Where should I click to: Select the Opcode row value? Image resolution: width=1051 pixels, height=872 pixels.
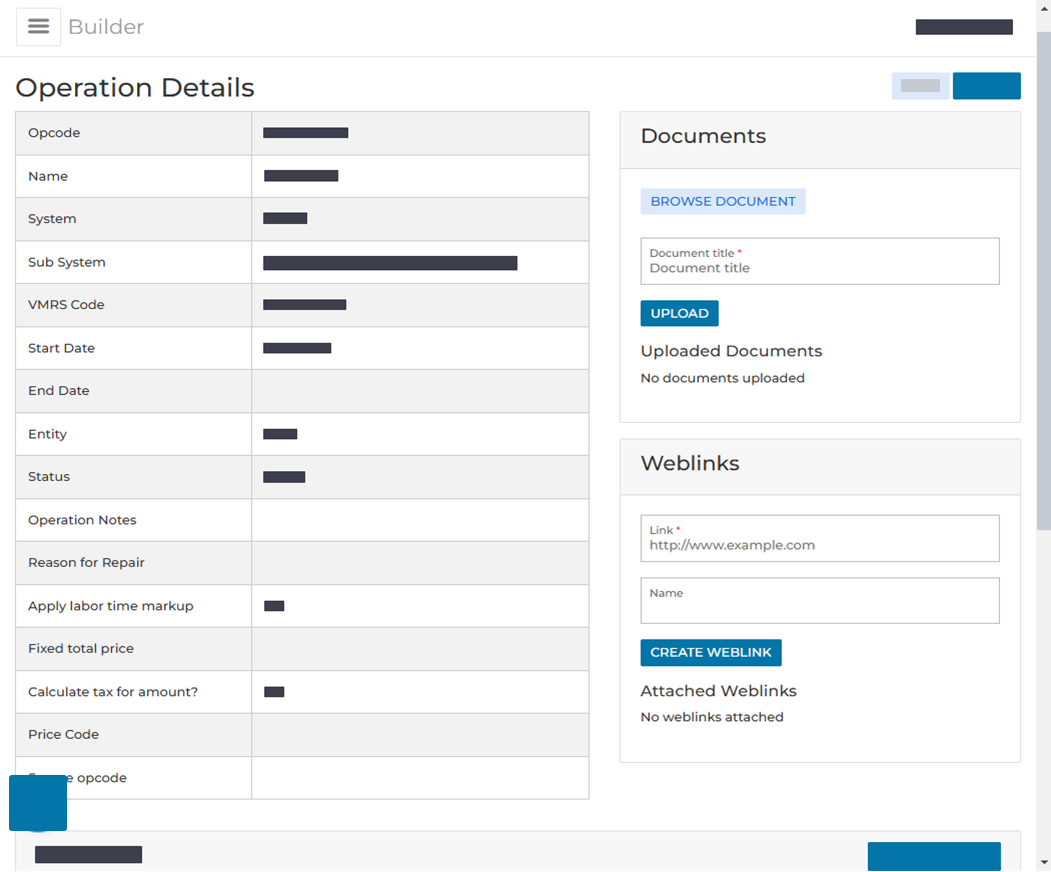pyautogui.click(x=306, y=133)
